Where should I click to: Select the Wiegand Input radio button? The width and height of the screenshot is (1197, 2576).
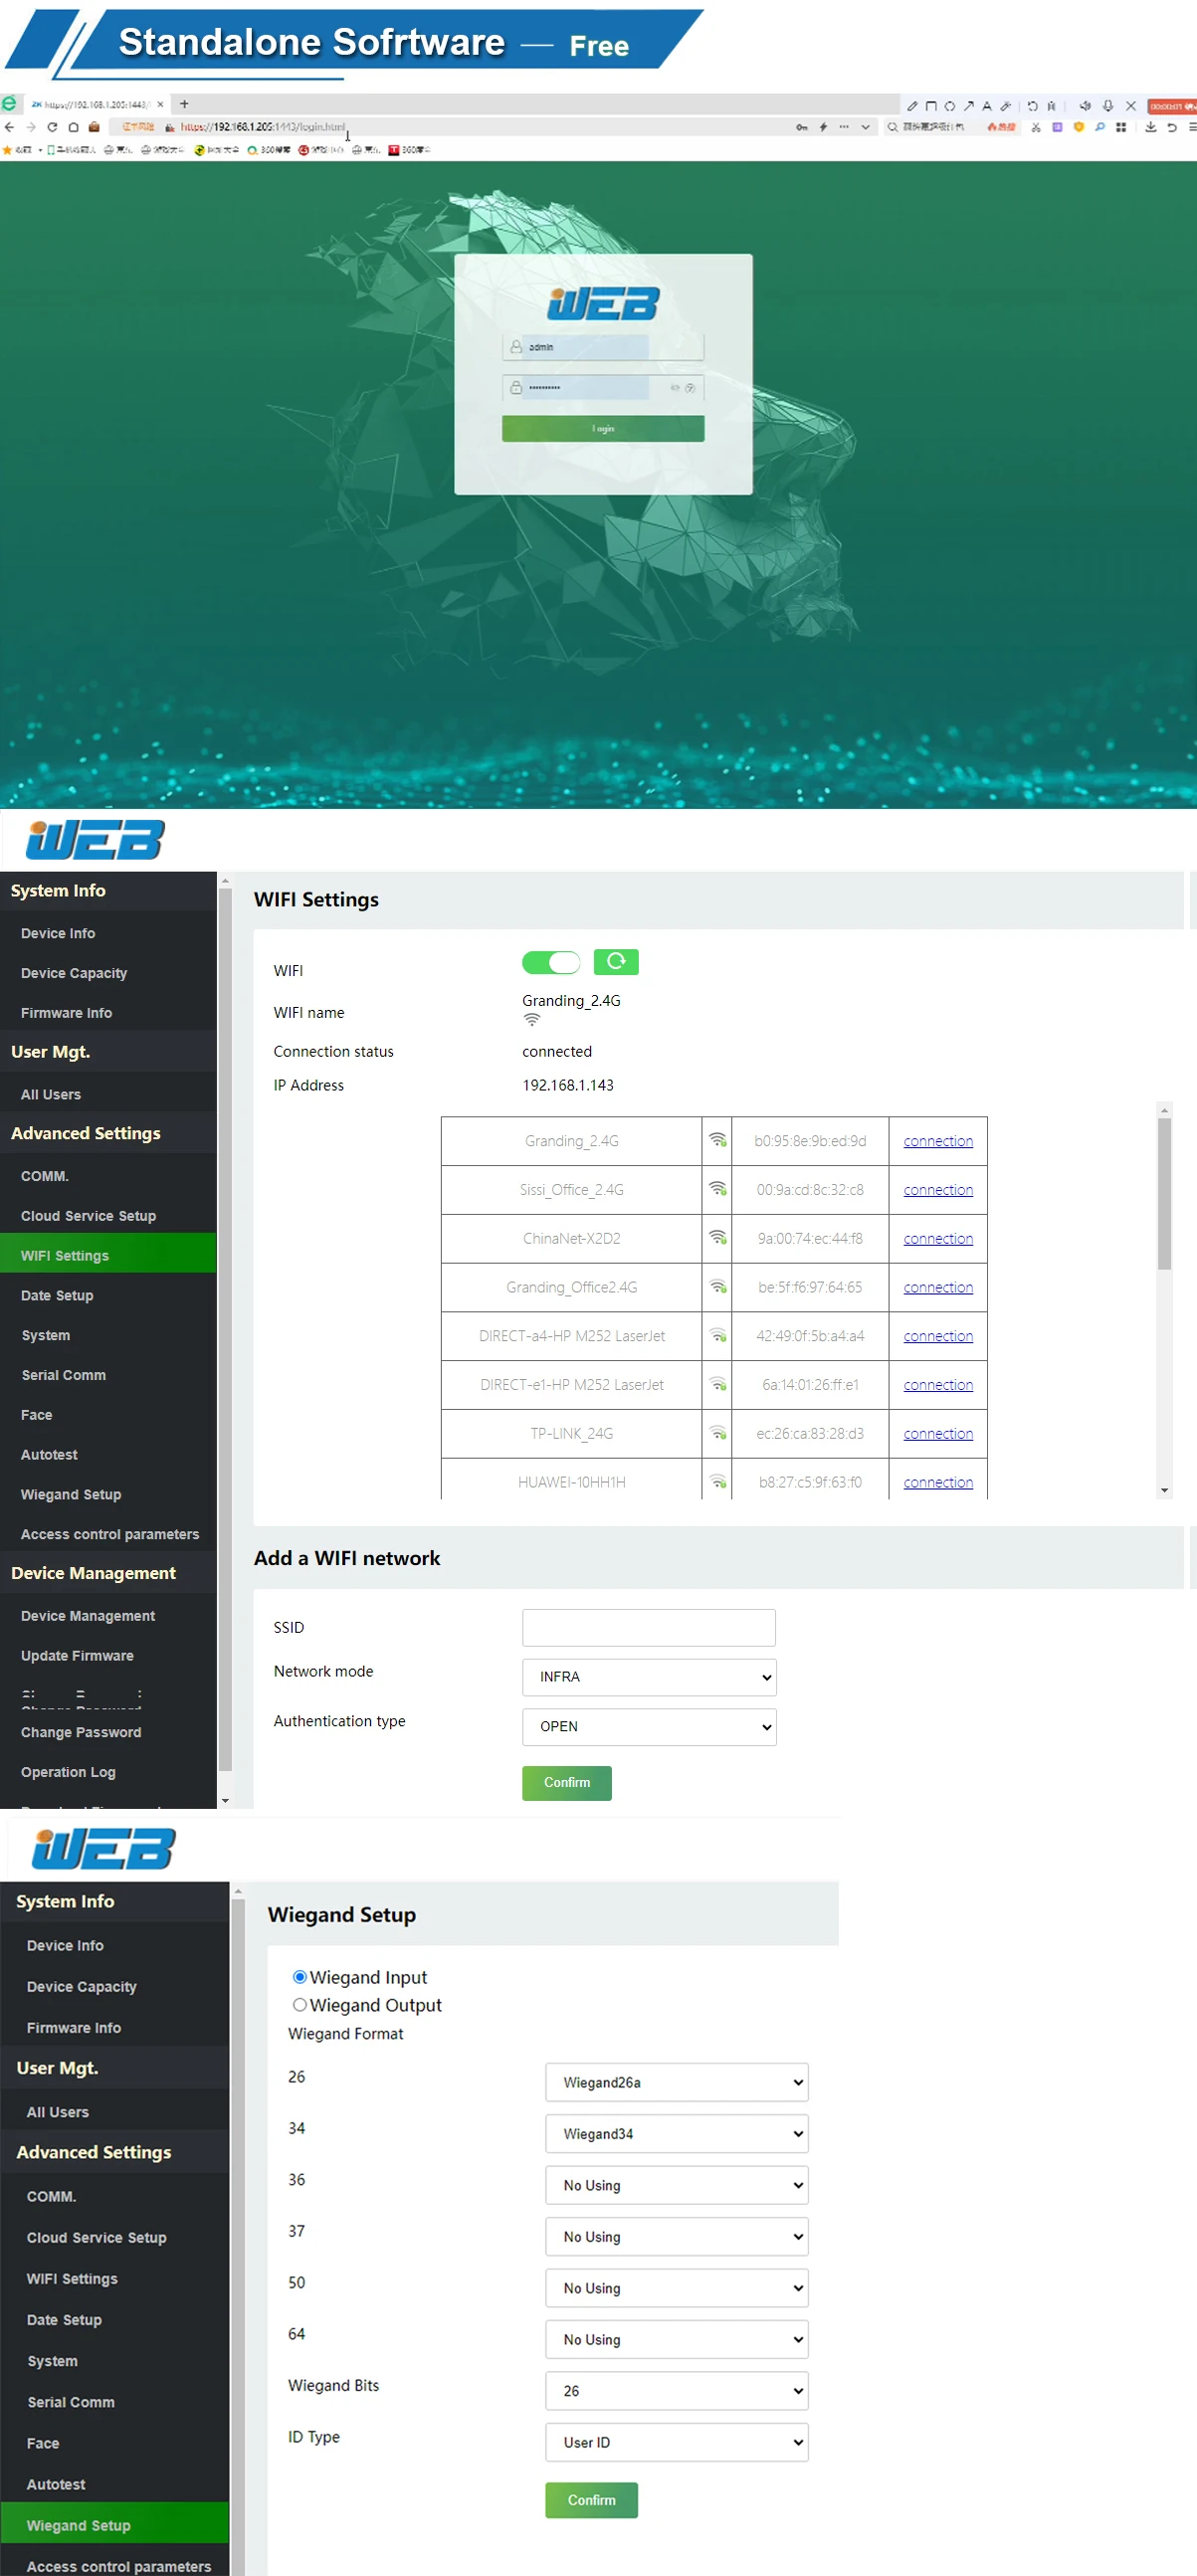point(299,1976)
